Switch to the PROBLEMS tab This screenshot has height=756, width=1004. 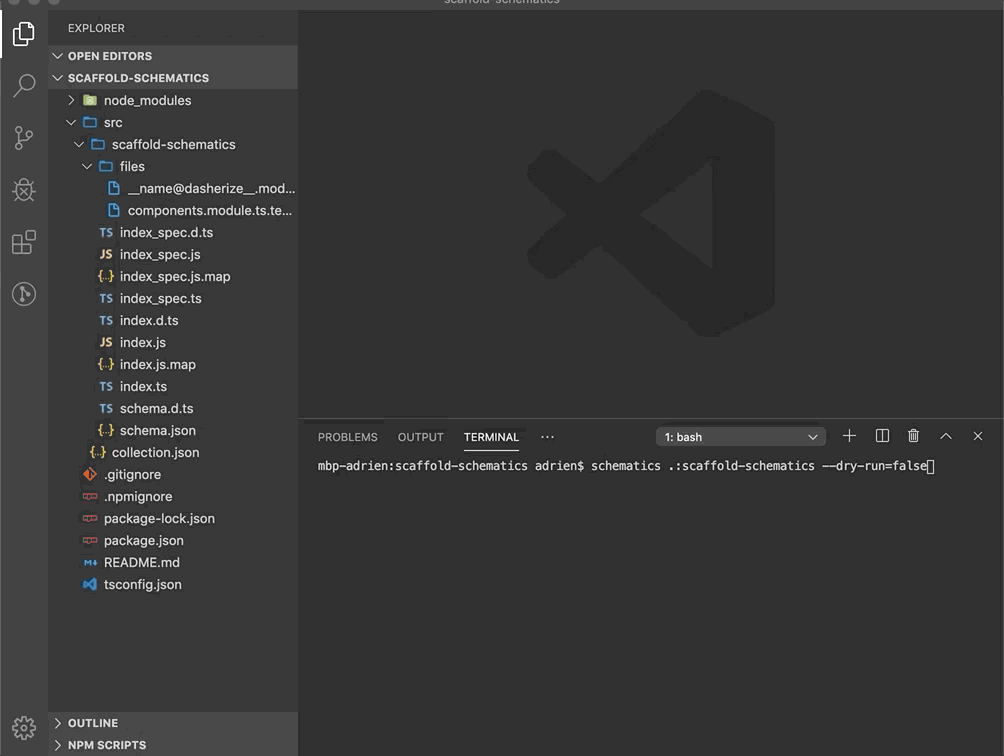[x=348, y=437]
